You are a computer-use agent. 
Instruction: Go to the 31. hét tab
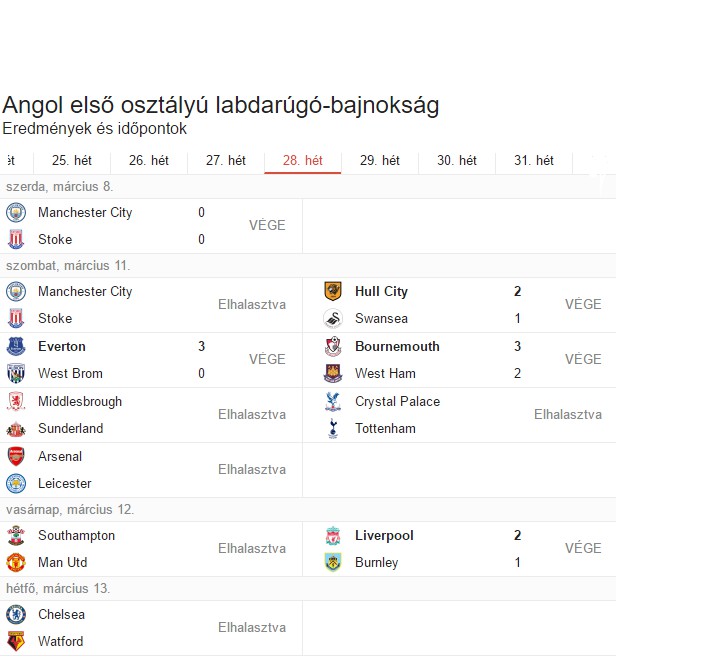[534, 161]
